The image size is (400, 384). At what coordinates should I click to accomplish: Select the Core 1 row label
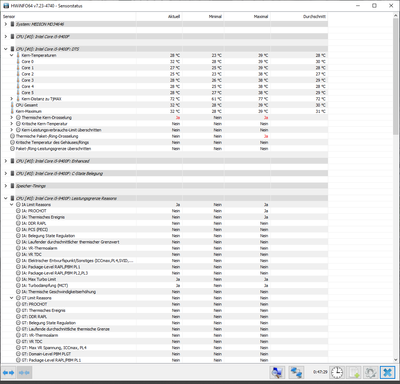[x=28, y=68]
